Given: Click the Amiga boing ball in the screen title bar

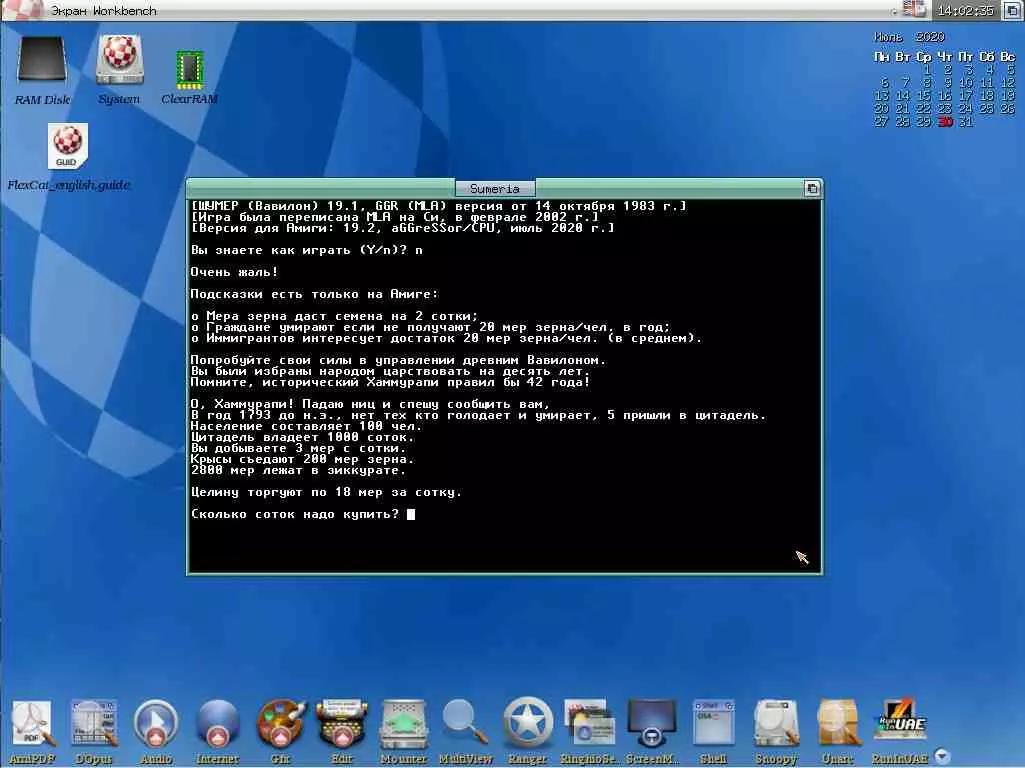Looking at the screenshot, I should 25,9.
